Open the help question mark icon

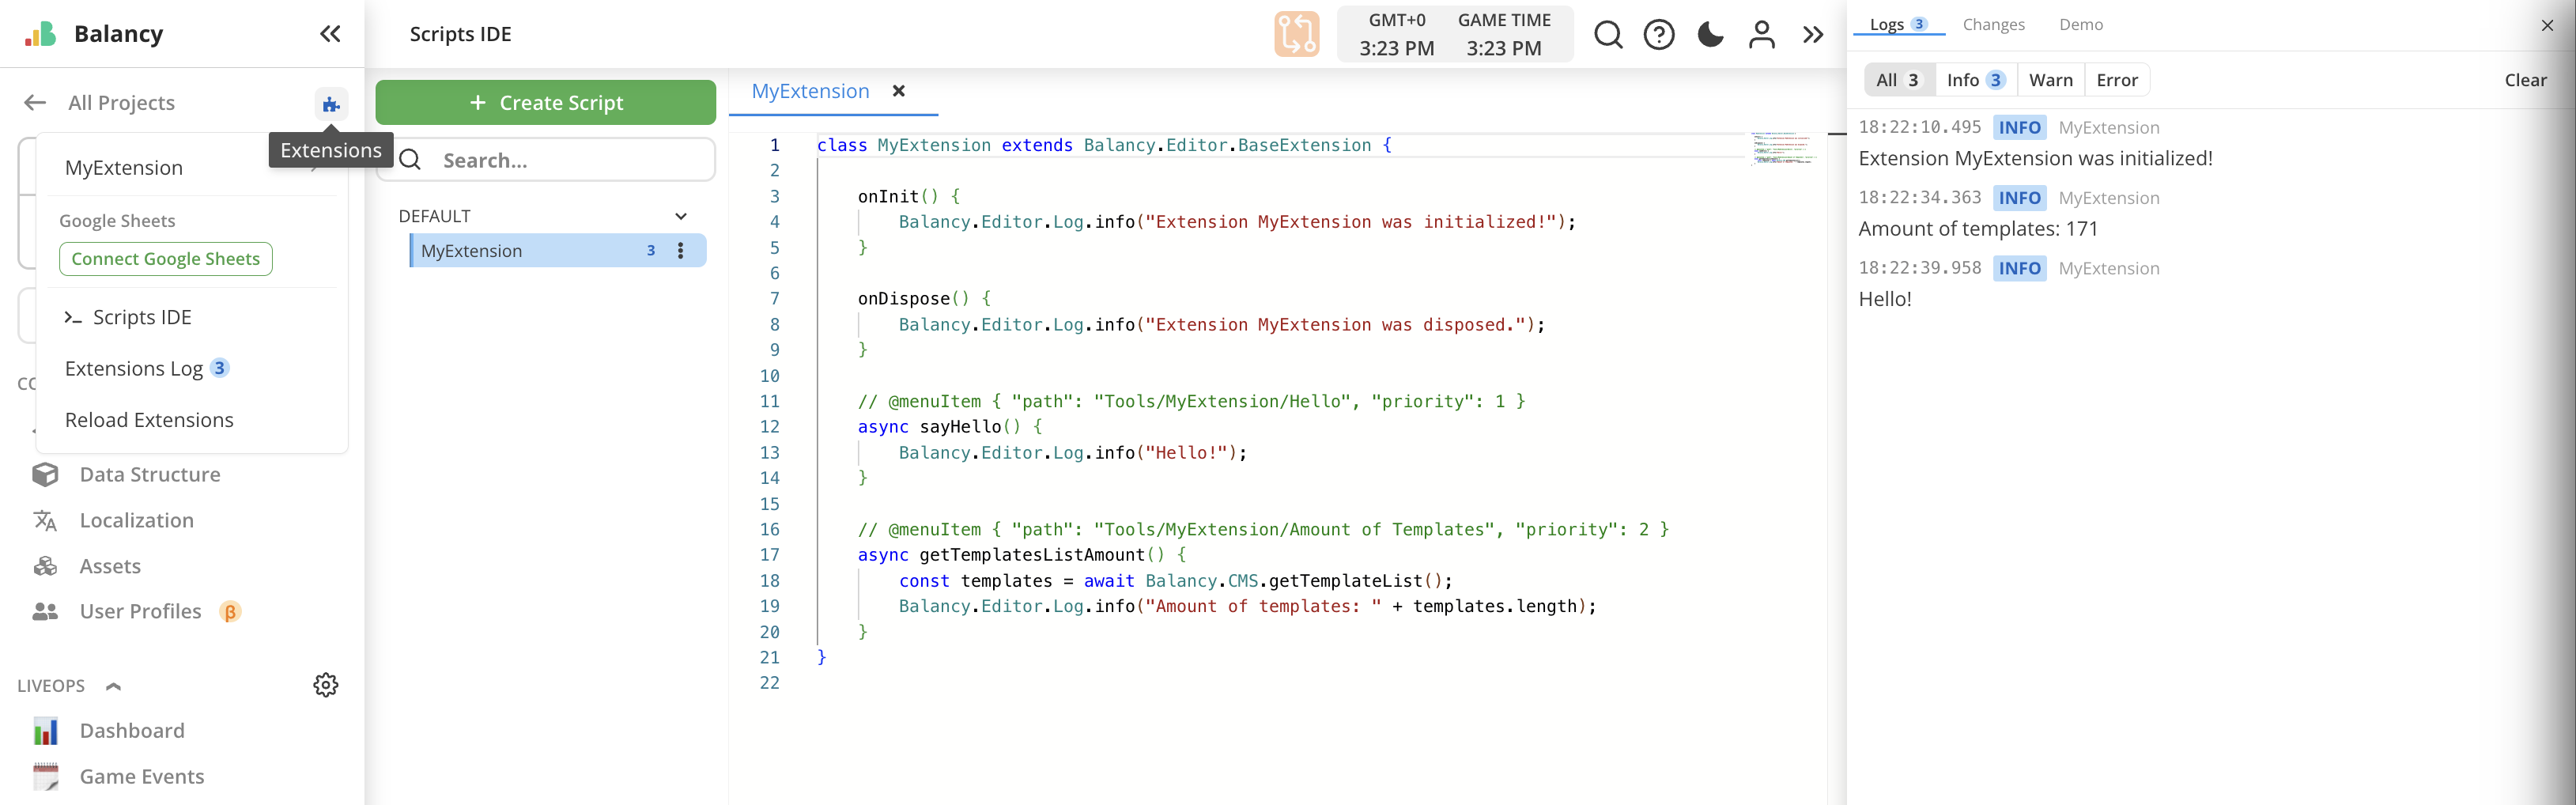(1659, 35)
